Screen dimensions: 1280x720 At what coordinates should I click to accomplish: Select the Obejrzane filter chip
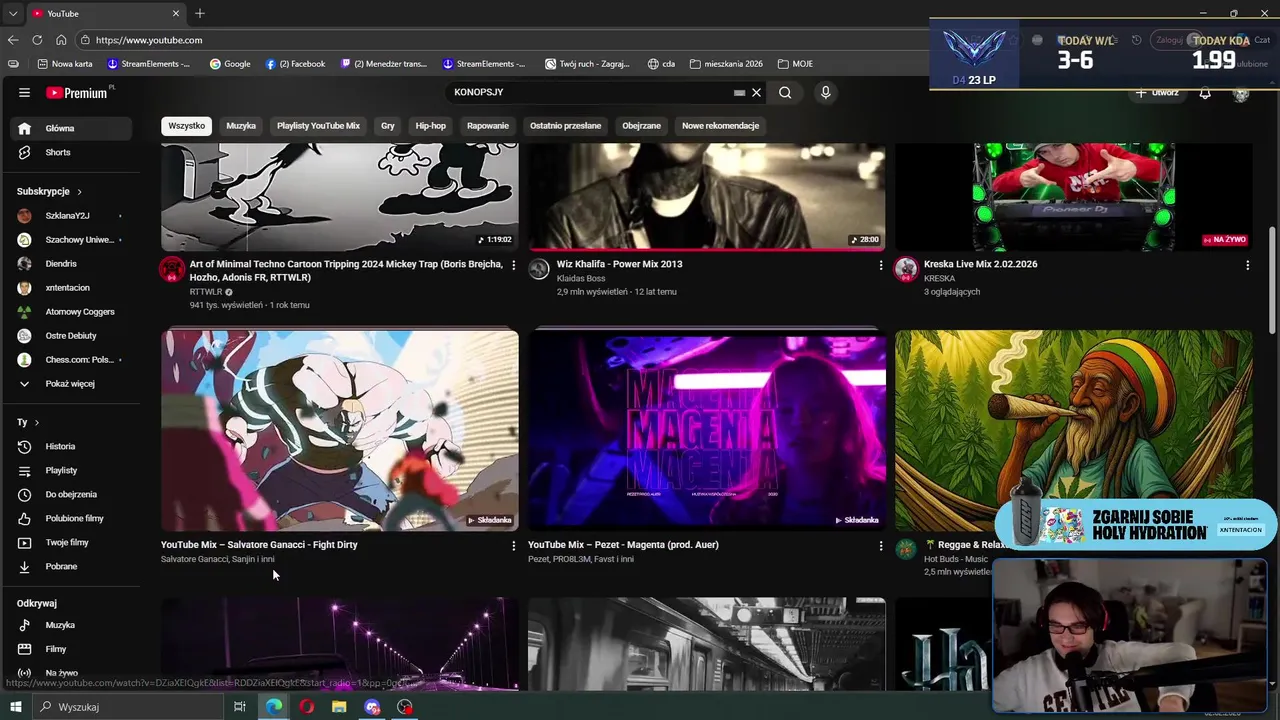[x=641, y=126]
